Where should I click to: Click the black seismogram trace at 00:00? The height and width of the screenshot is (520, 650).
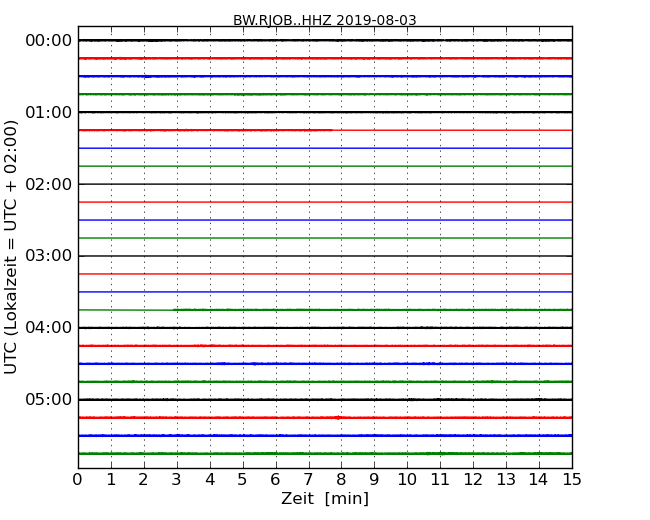point(325,40)
